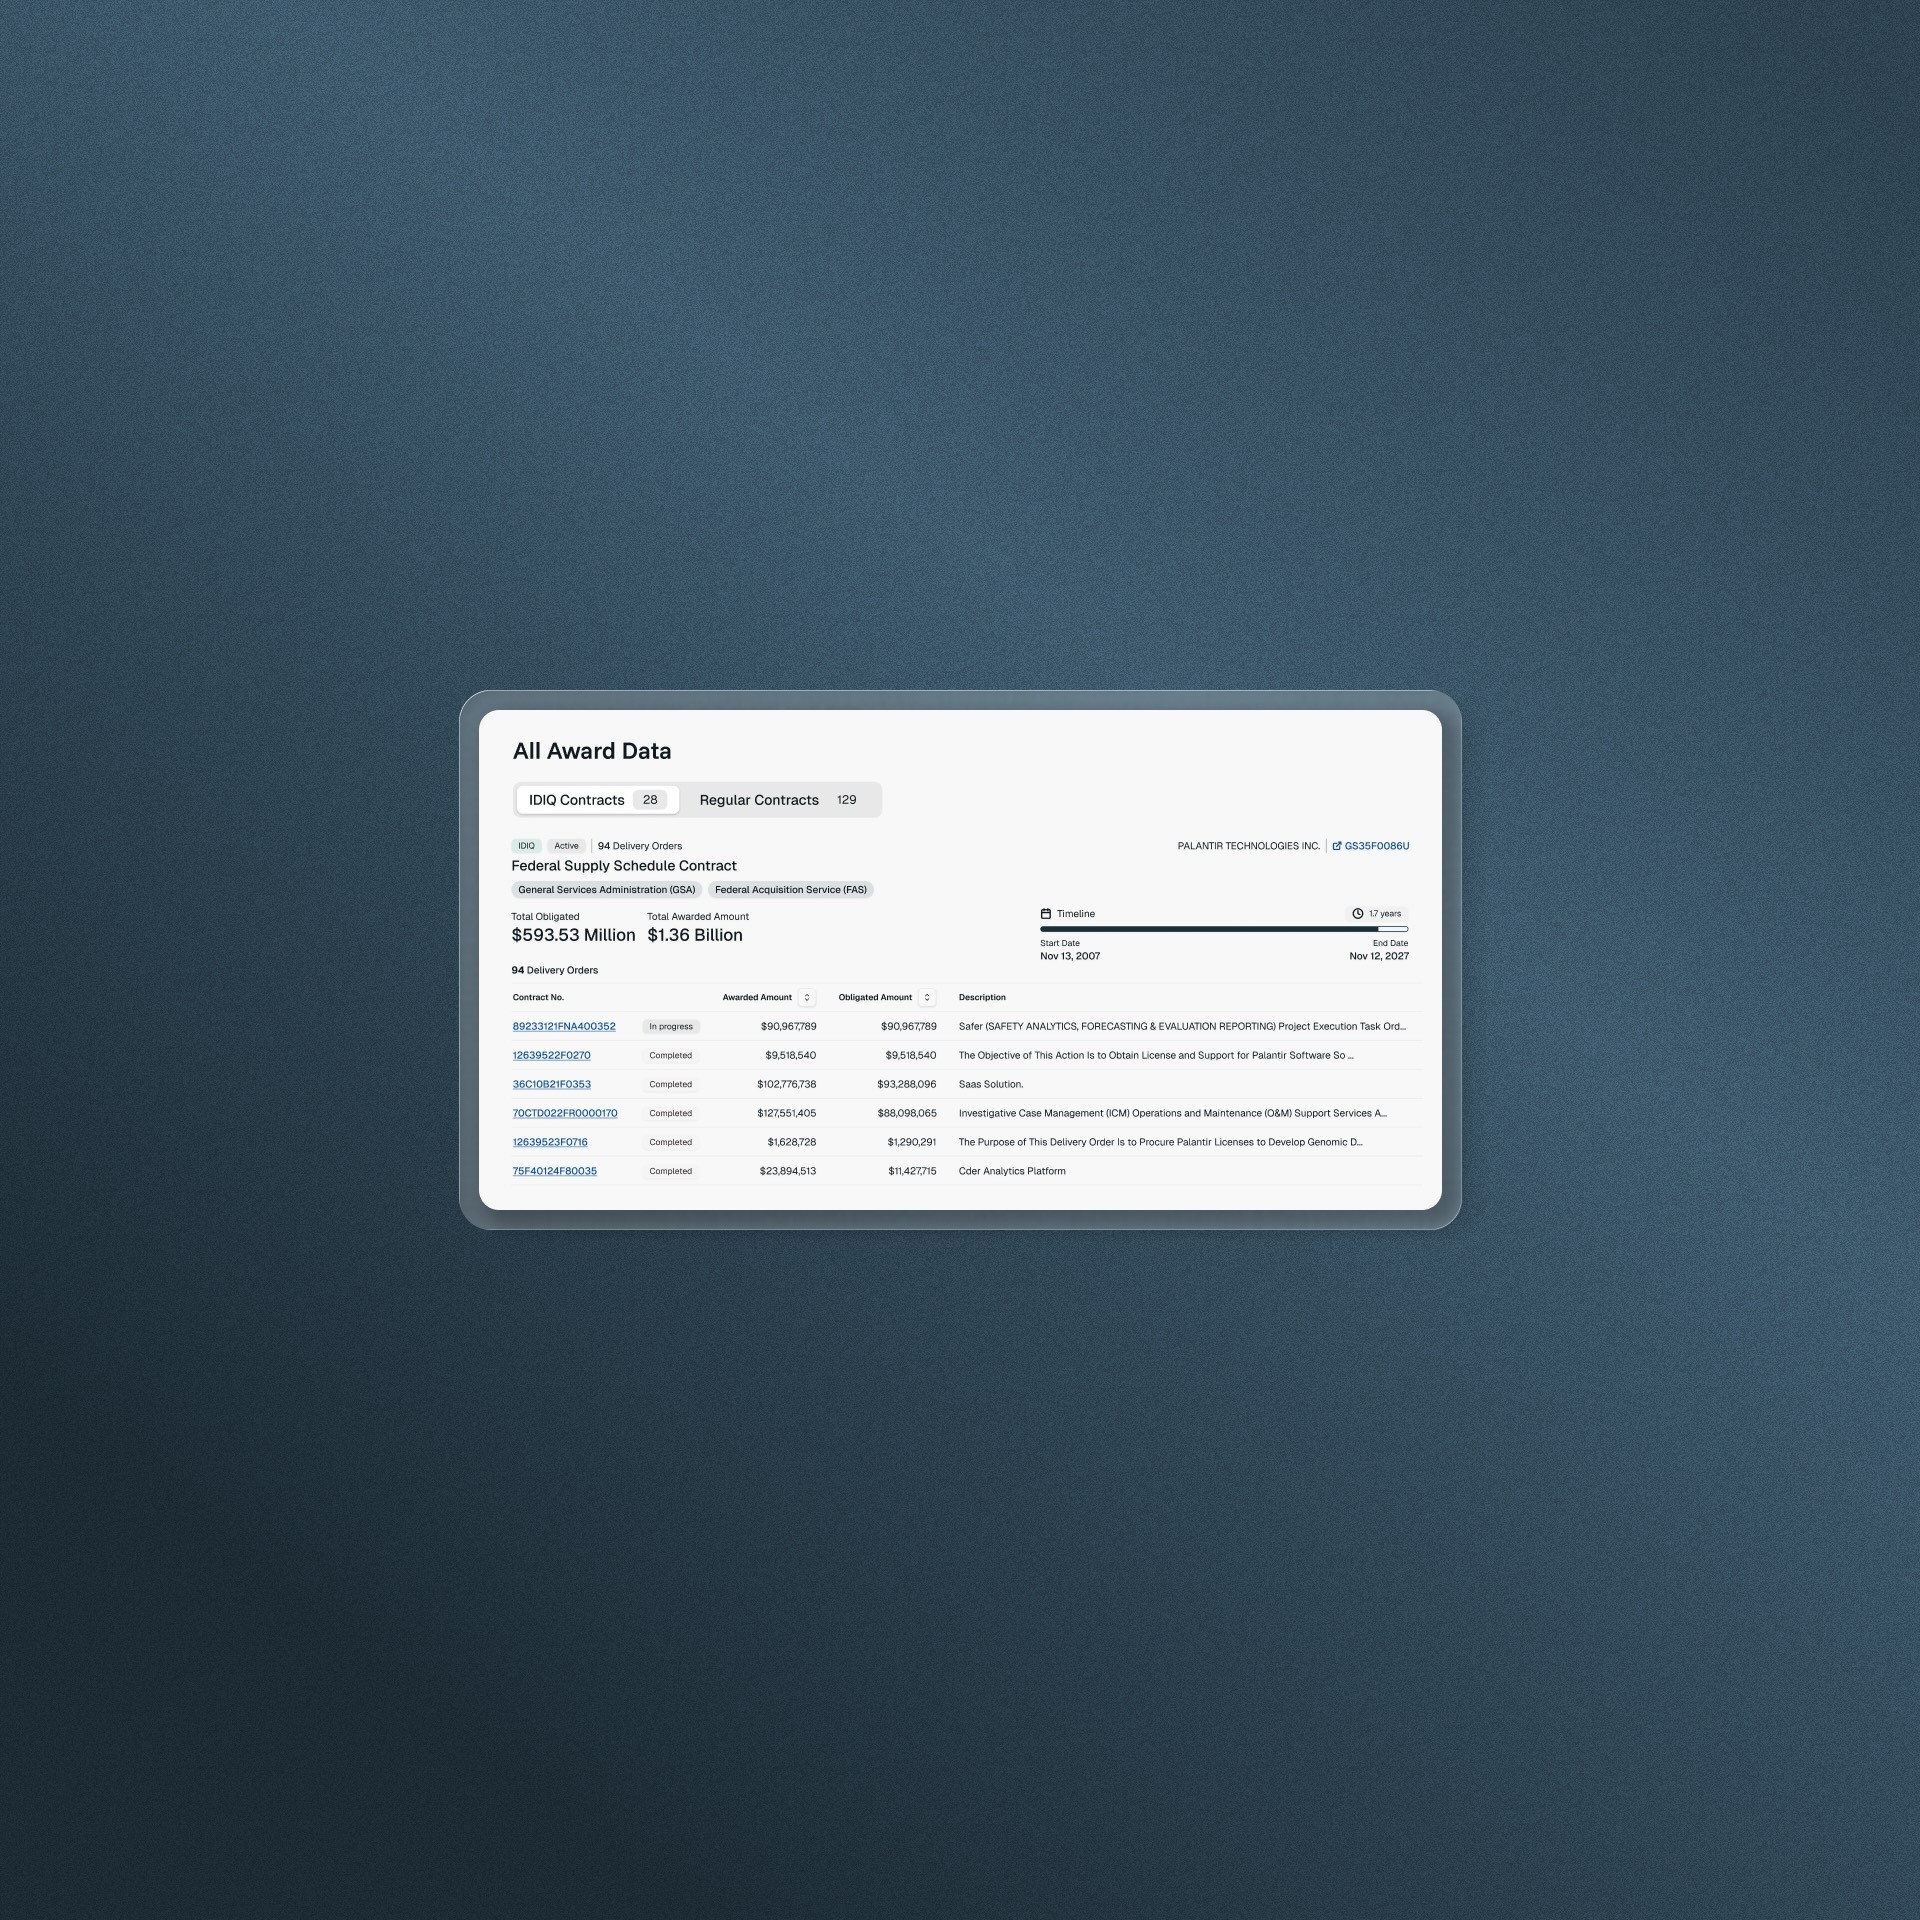Click the In progress status badge

coord(670,1026)
